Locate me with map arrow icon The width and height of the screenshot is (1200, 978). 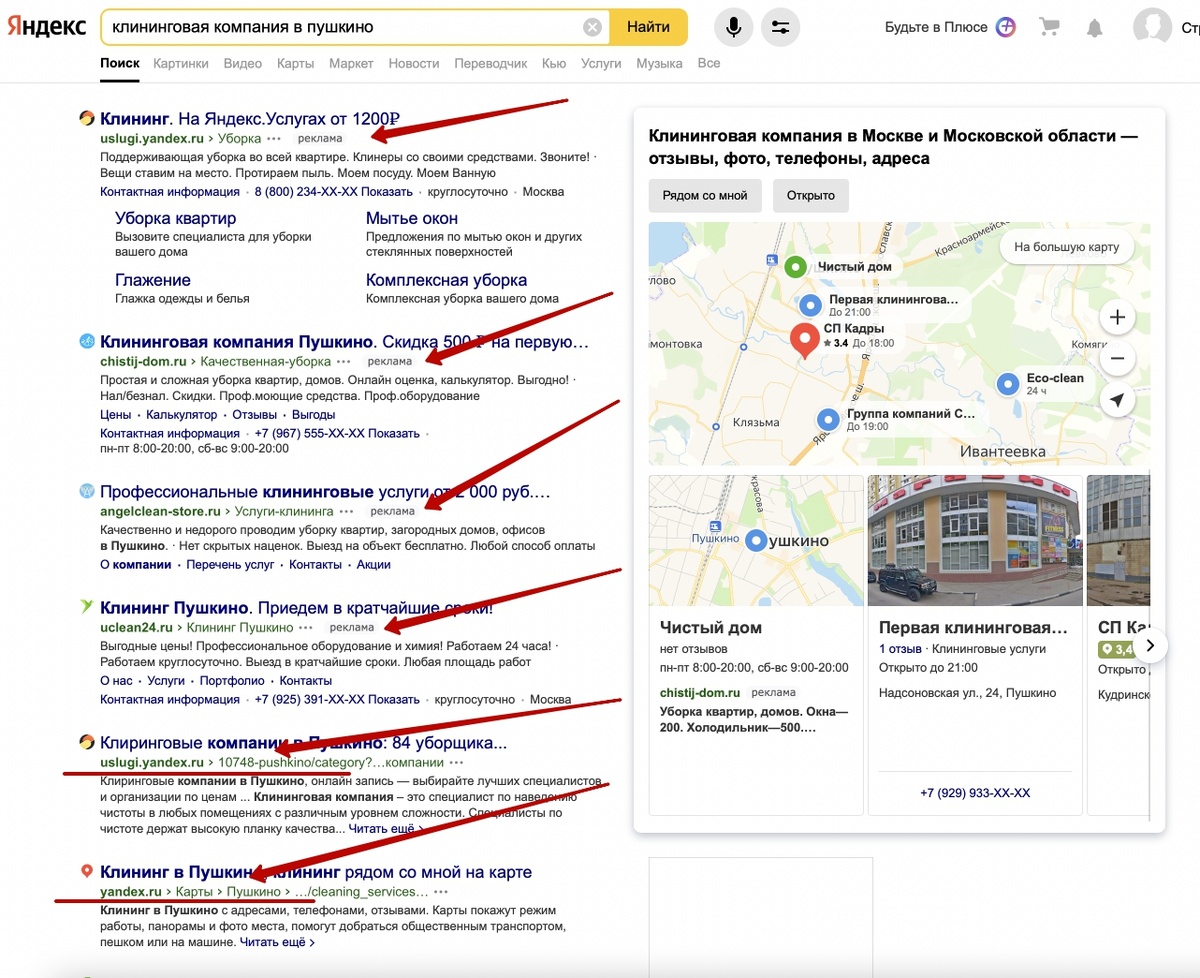pyautogui.click(x=1117, y=400)
